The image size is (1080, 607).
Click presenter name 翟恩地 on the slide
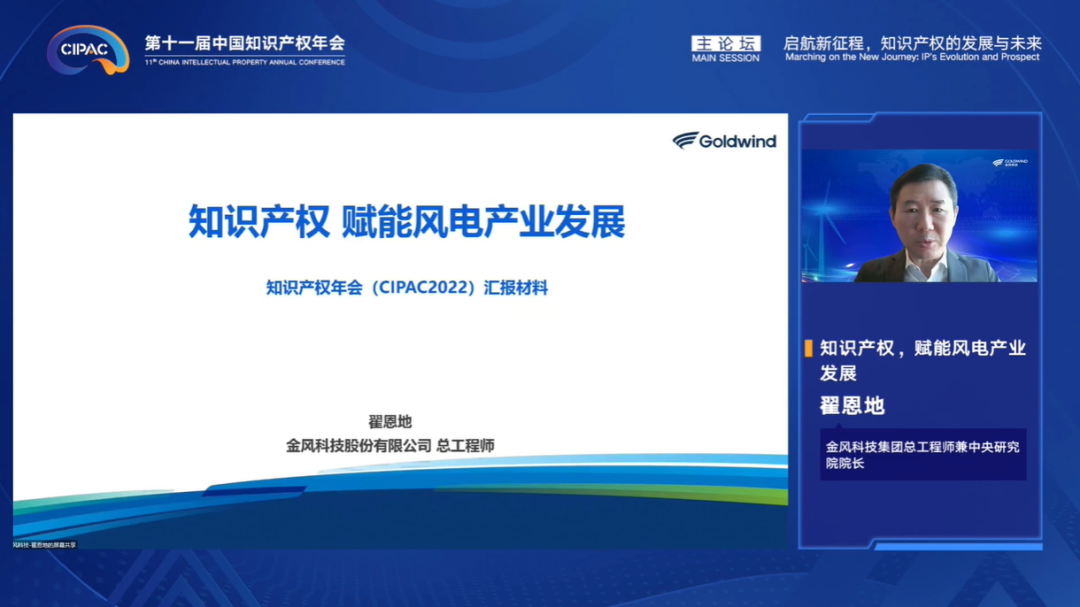point(390,421)
